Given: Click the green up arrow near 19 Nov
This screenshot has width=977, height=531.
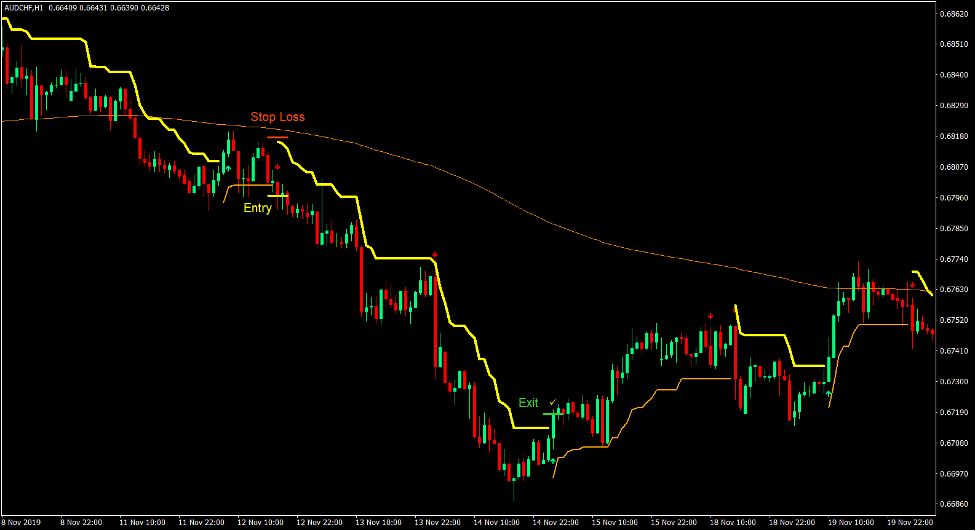Looking at the screenshot, I should (x=828, y=394).
